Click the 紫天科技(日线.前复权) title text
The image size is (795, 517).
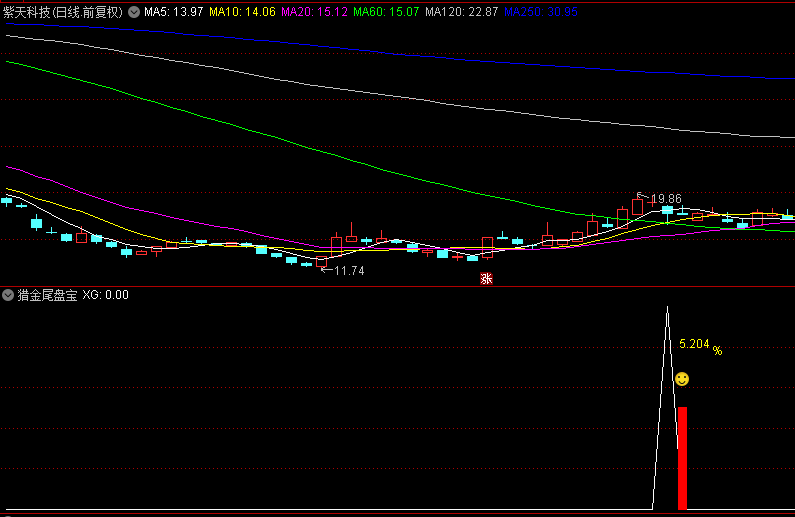[x=63, y=12]
